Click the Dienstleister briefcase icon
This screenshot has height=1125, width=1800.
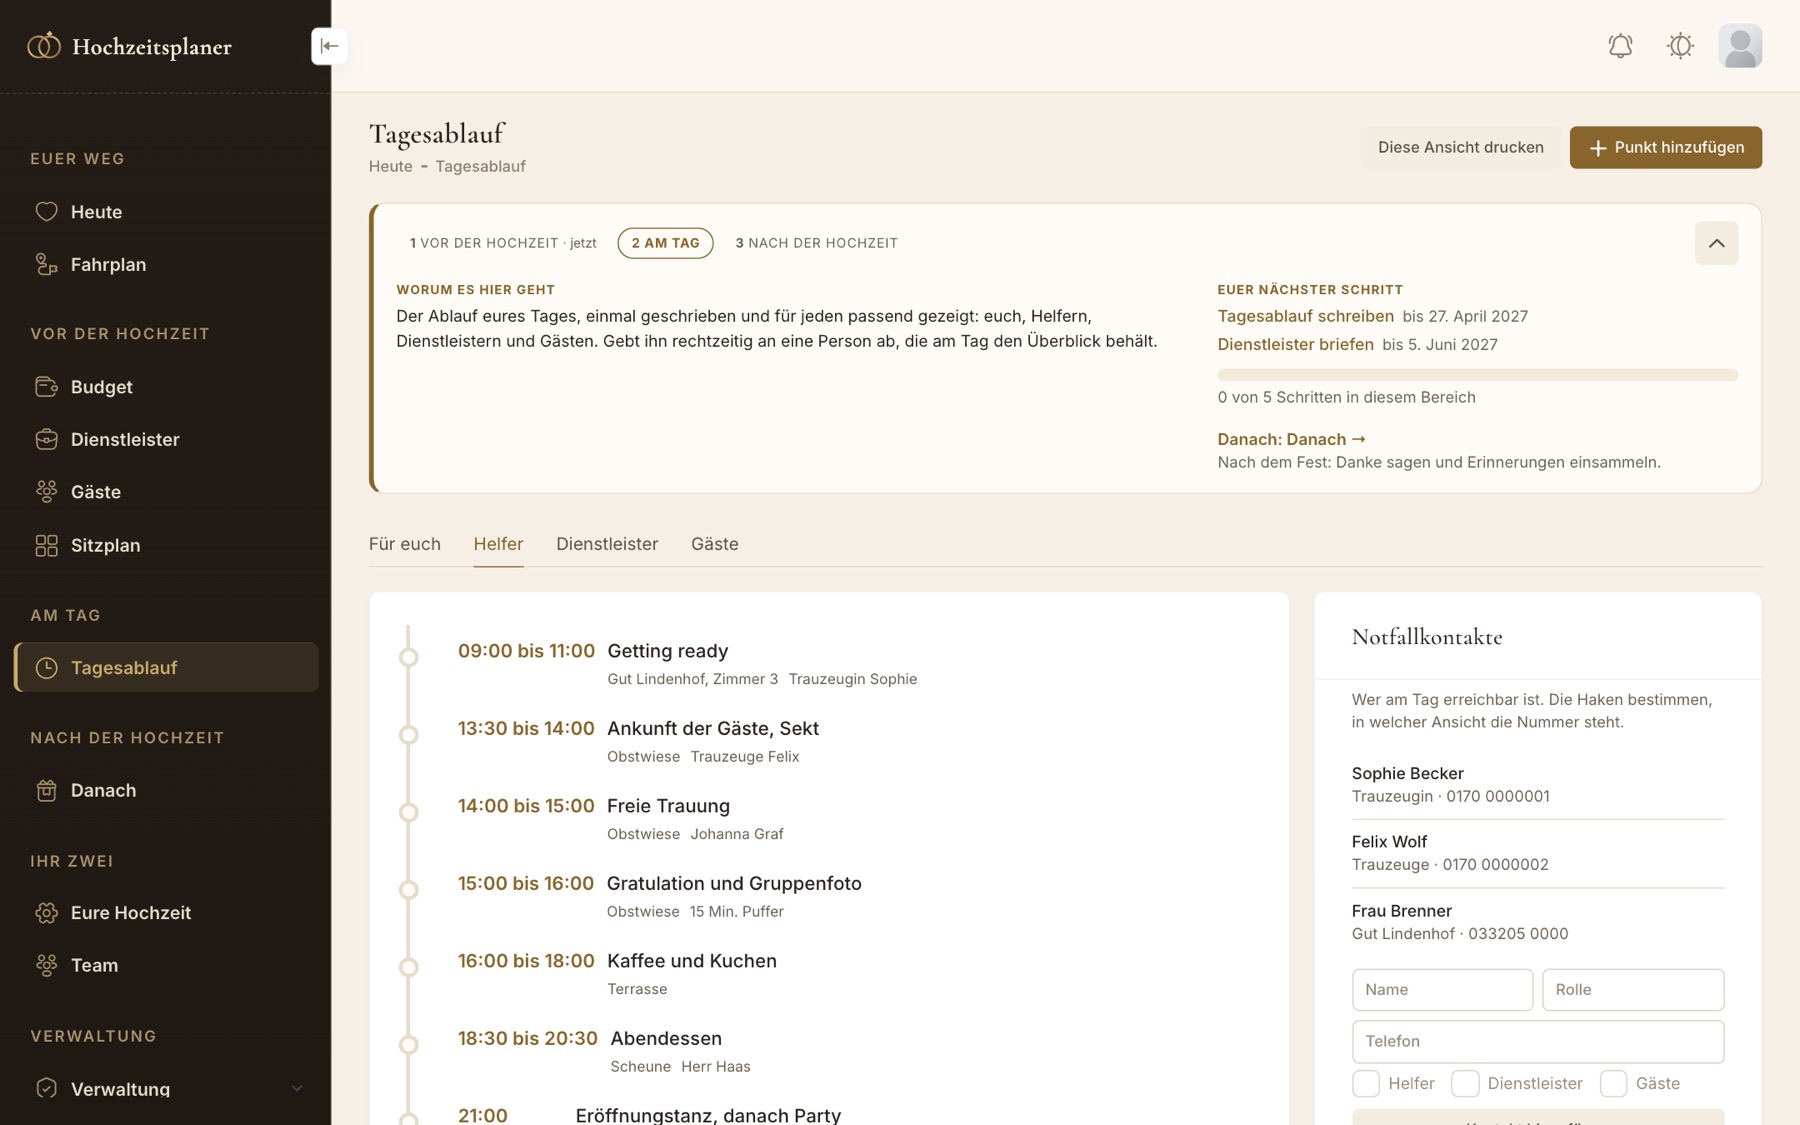(x=46, y=439)
